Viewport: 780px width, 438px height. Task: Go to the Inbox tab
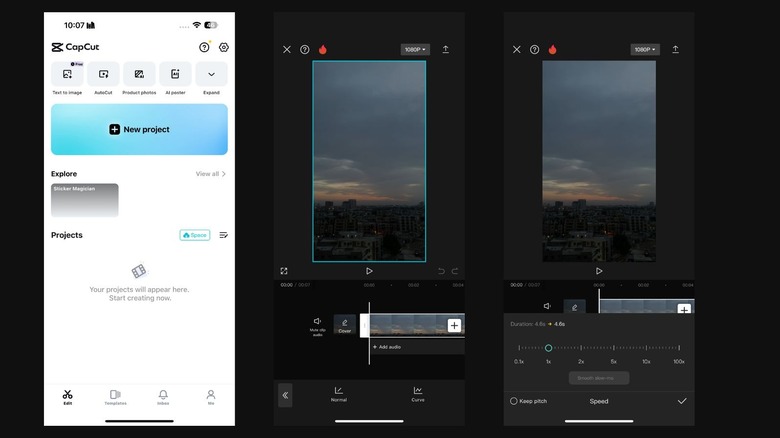tap(163, 396)
